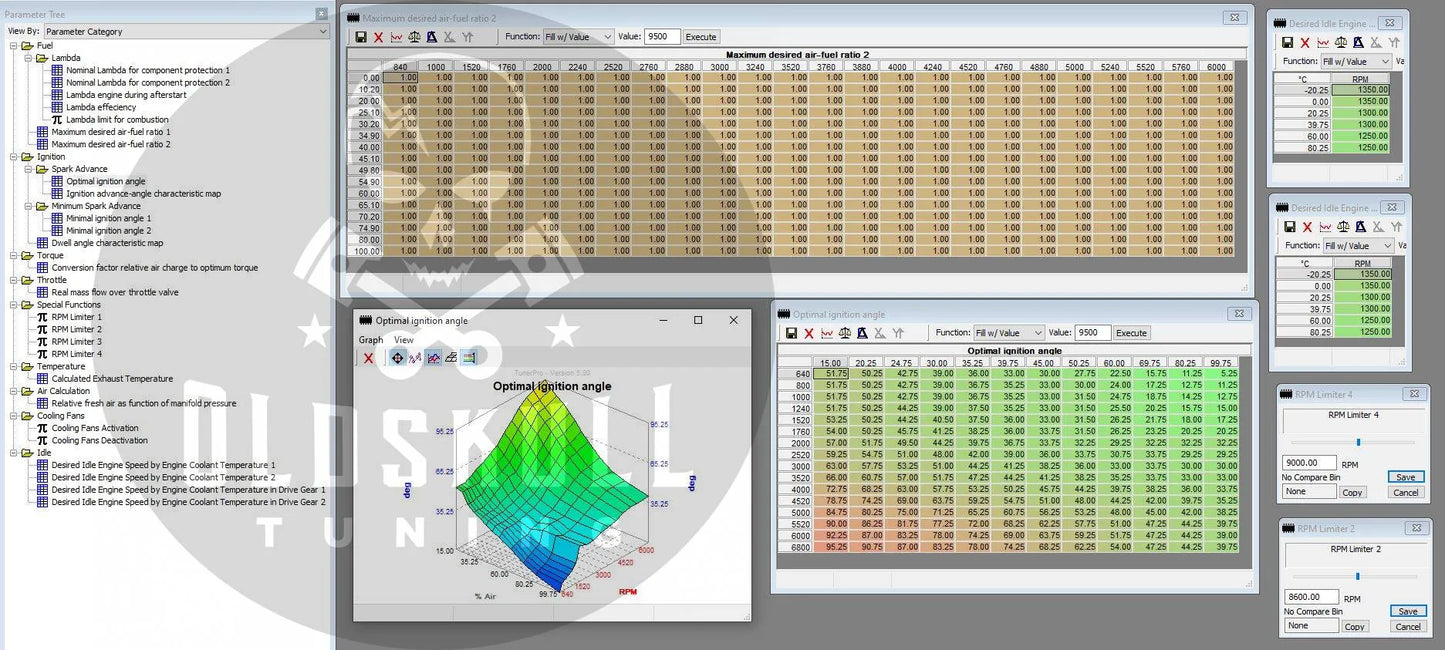The width and height of the screenshot is (1445, 650).
Task: Open graph view icon in air-fuel ratio toolbar
Action: click(x=396, y=37)
